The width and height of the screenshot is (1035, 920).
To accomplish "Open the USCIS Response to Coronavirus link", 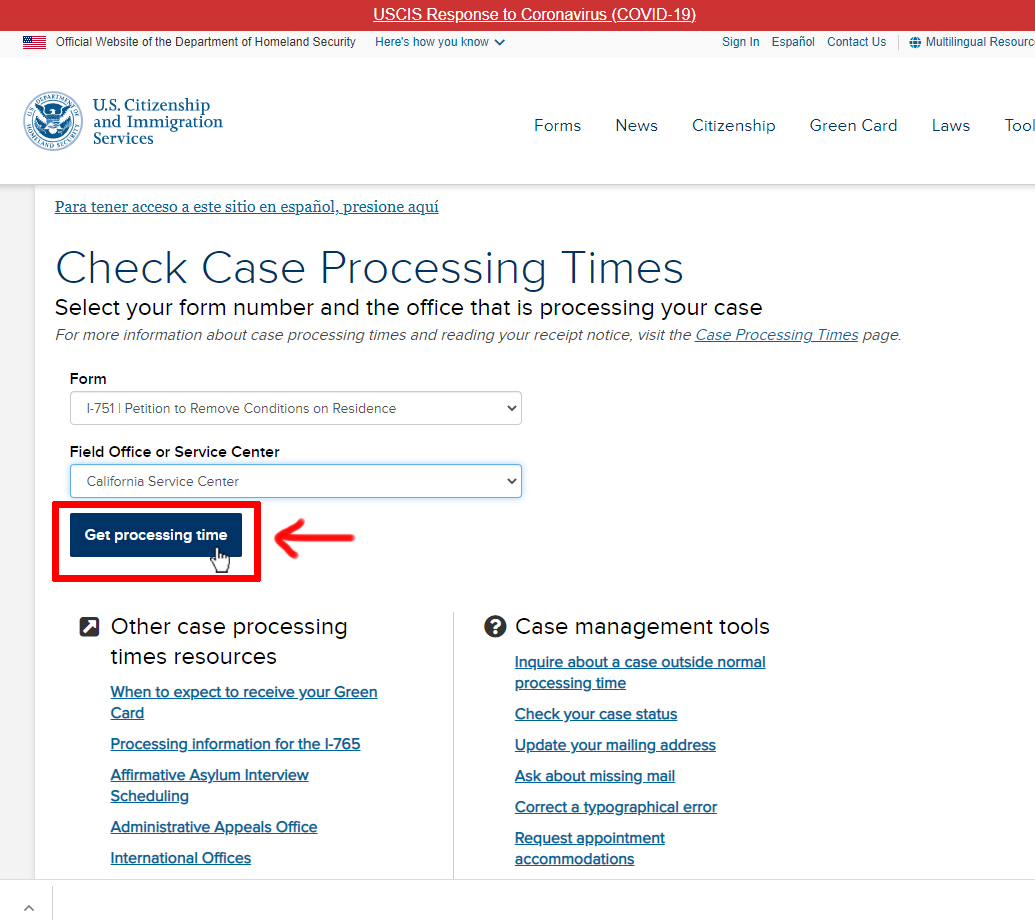I will coord(535,15).
